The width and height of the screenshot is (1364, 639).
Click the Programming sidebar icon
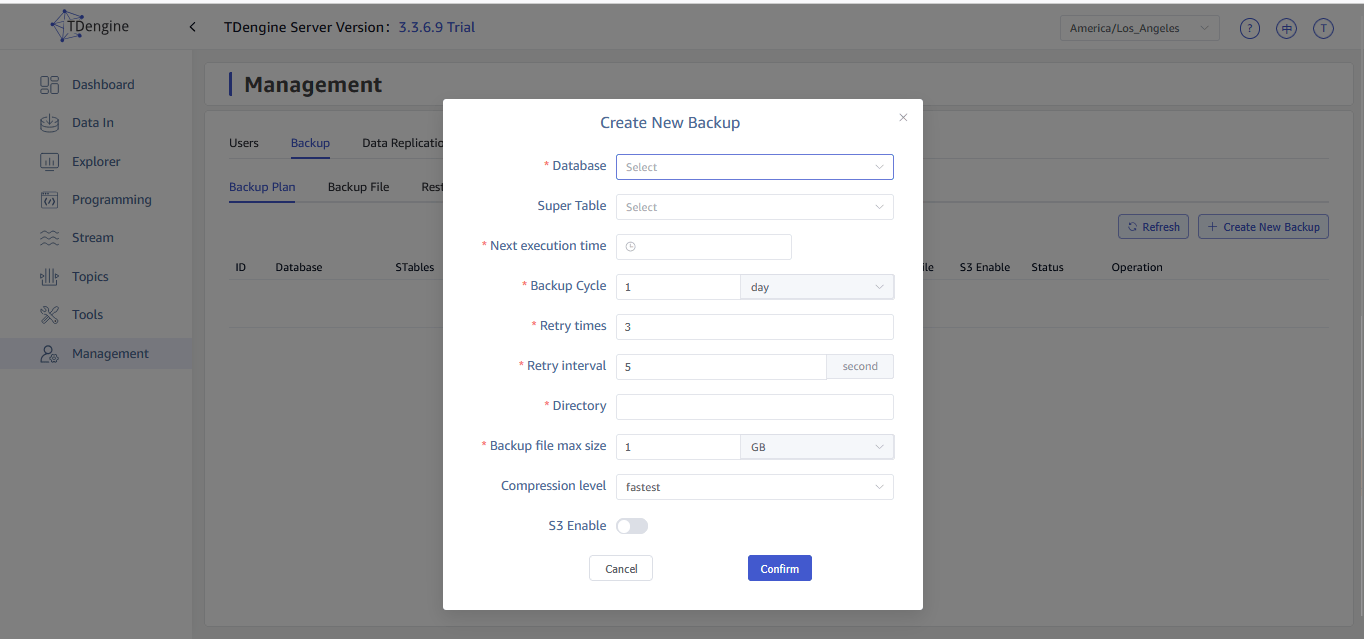(50, 200)
